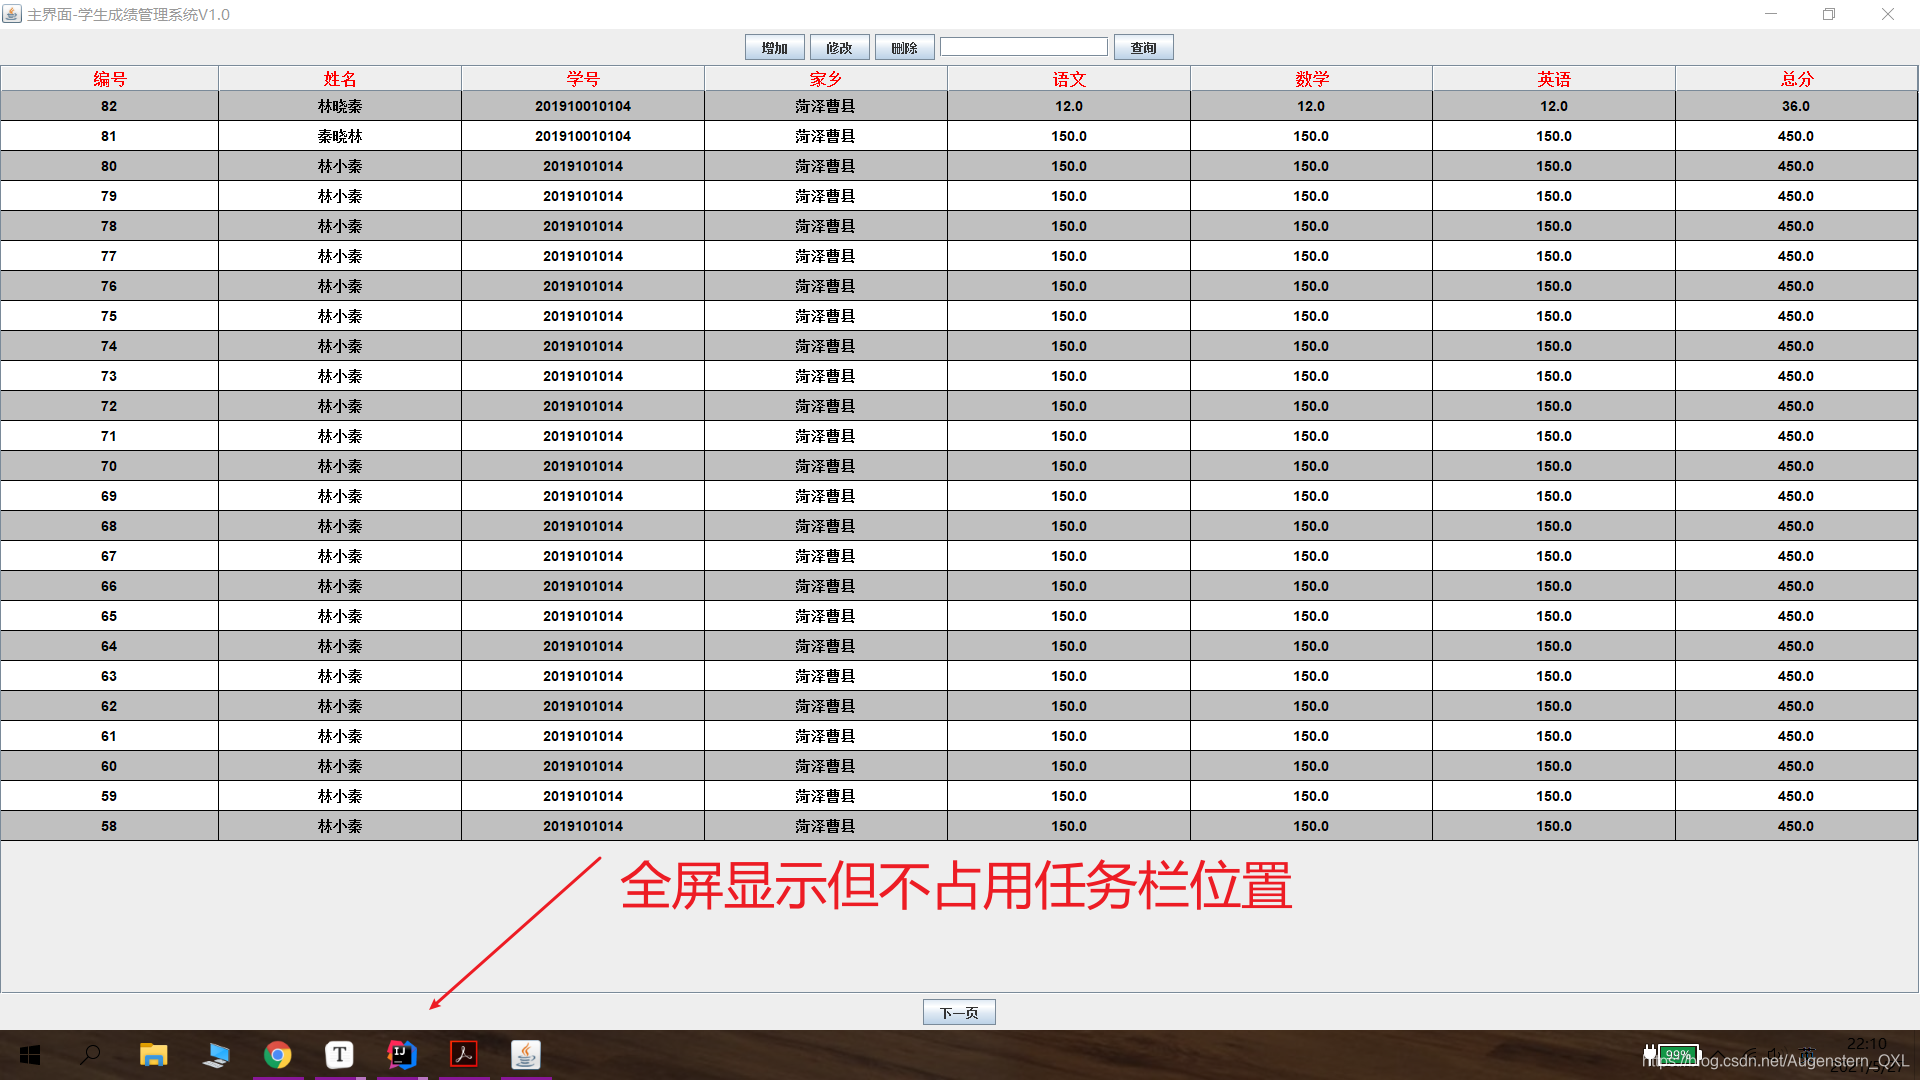Image resolution: width=1920 pixels, height=1080 pixels.
Task: Select ID cell 79
Action: (x=109, y=196)
